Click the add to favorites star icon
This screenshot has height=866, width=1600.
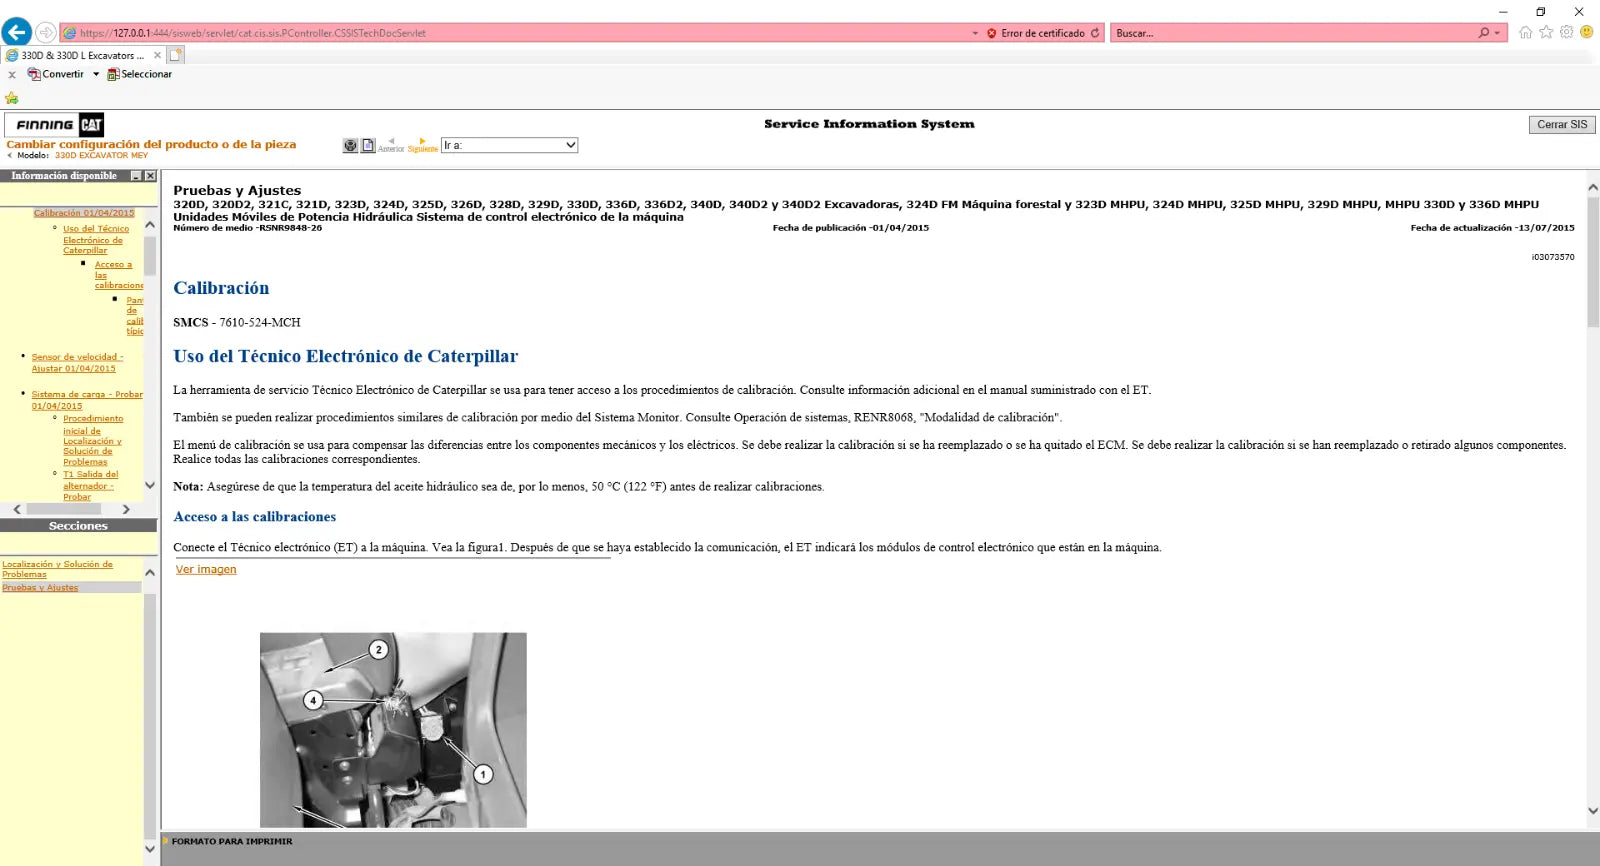coord(12,98)
